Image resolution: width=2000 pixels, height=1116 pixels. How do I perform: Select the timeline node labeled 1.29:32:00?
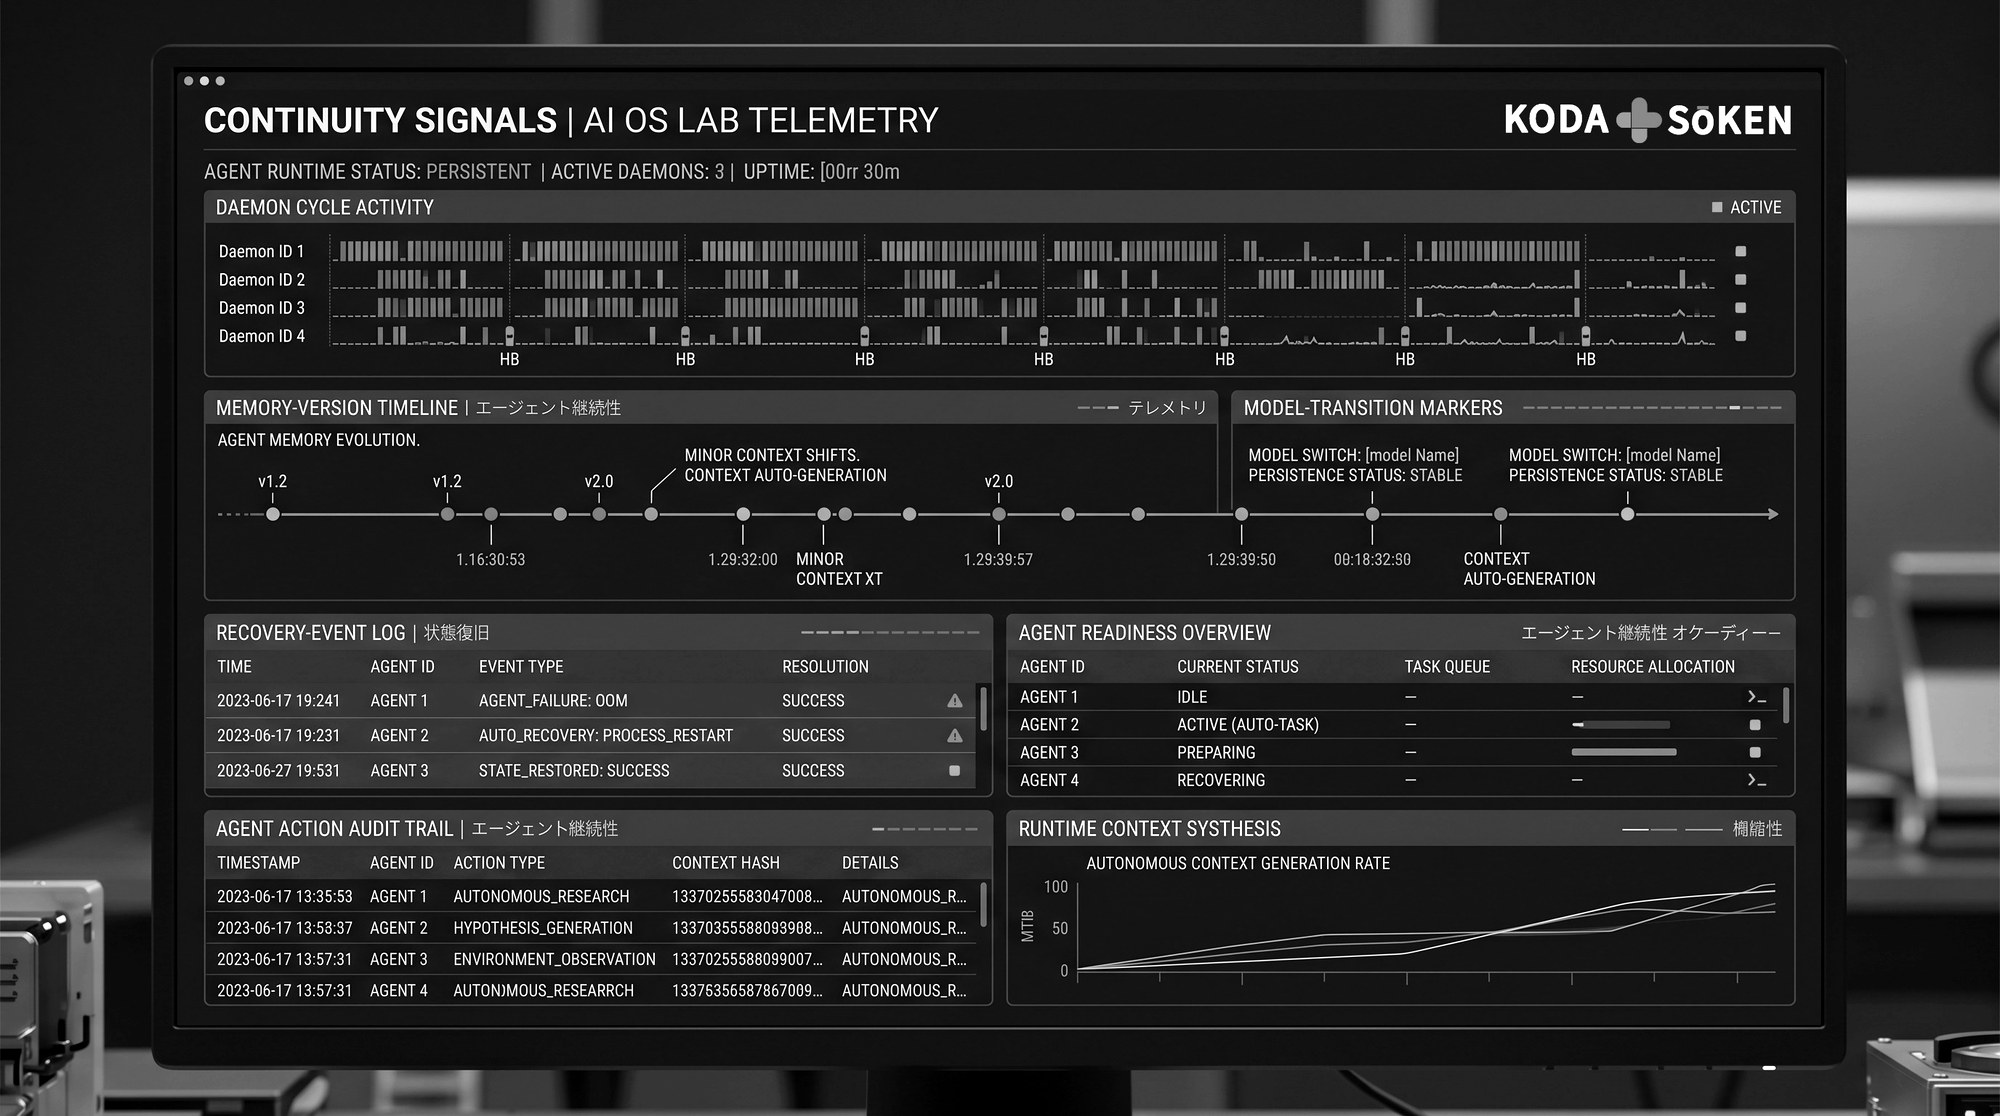743,514
